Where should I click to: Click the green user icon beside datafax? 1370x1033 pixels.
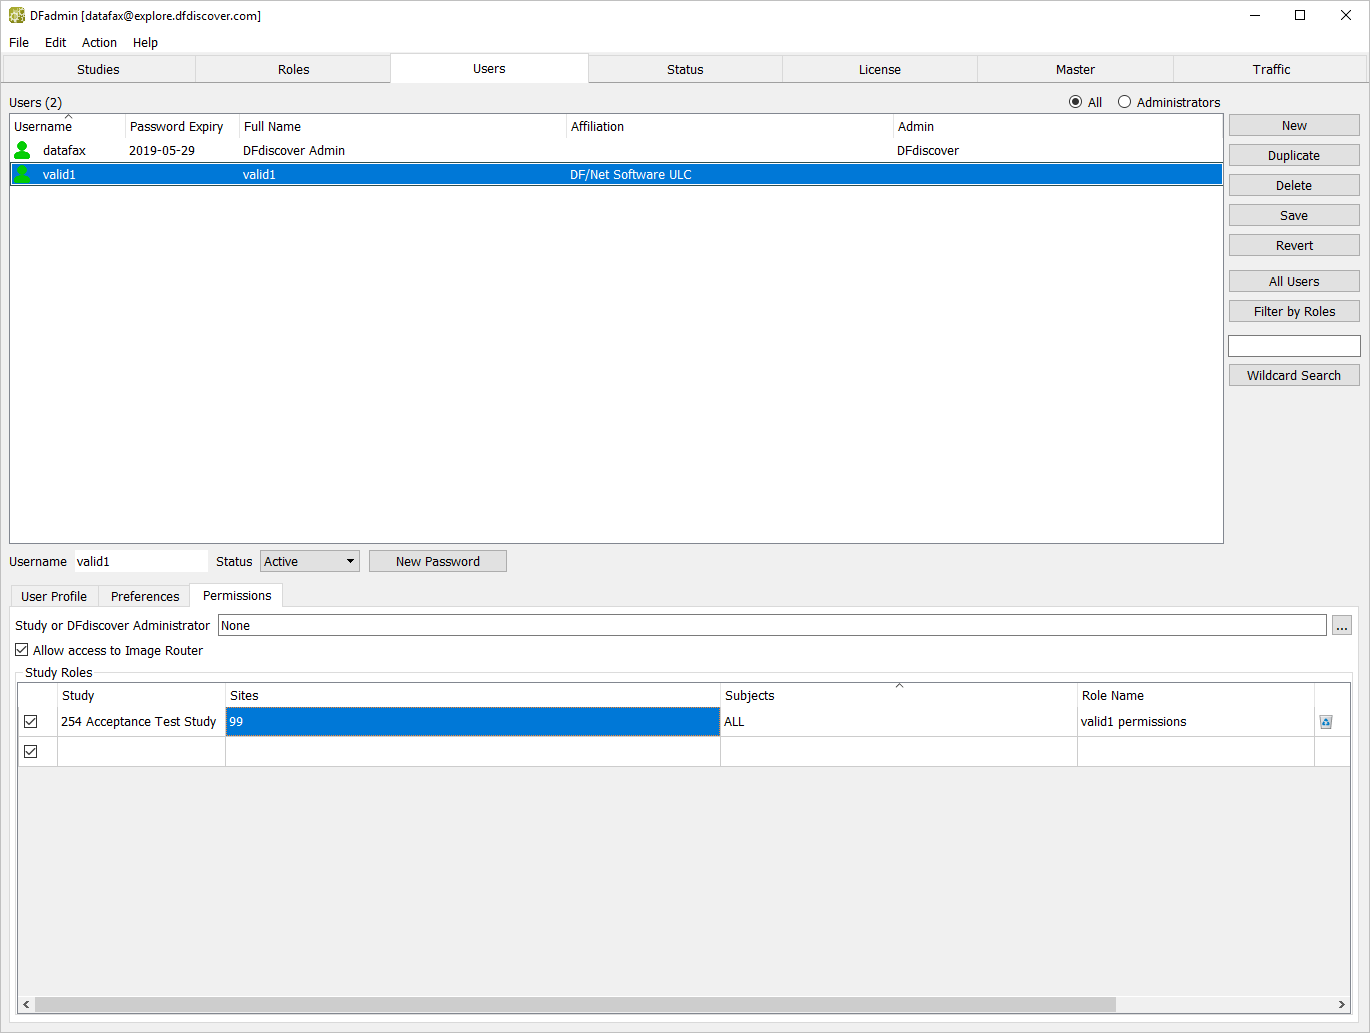22,151
